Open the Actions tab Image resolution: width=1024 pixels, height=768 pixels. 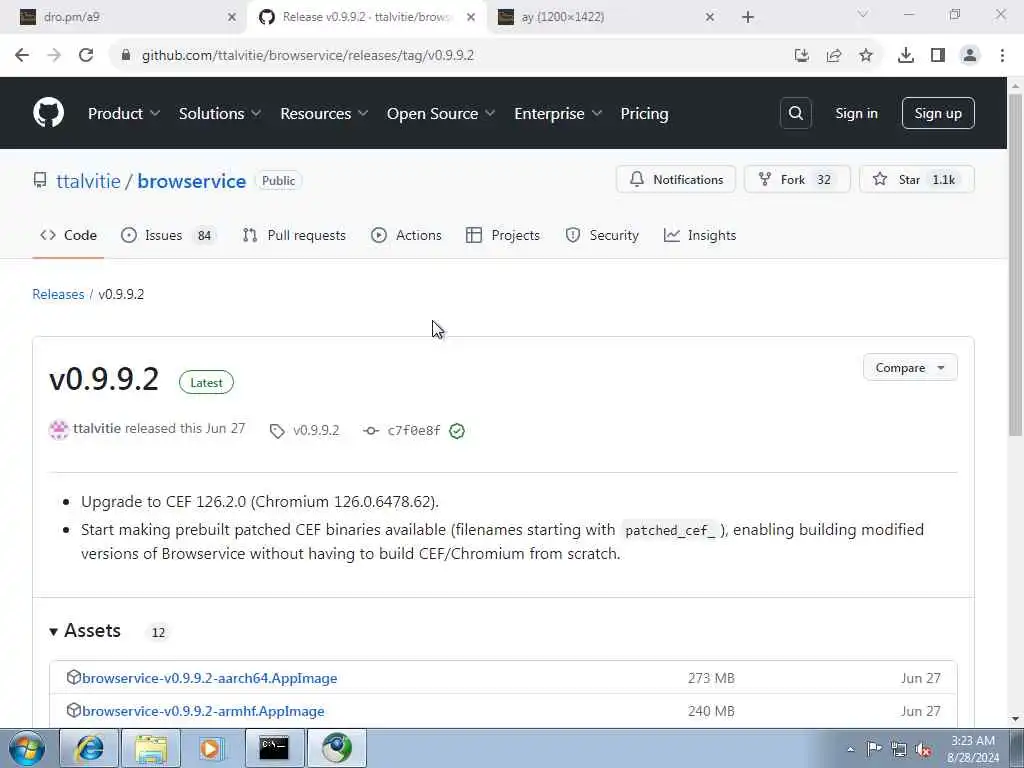pos(406,235)
